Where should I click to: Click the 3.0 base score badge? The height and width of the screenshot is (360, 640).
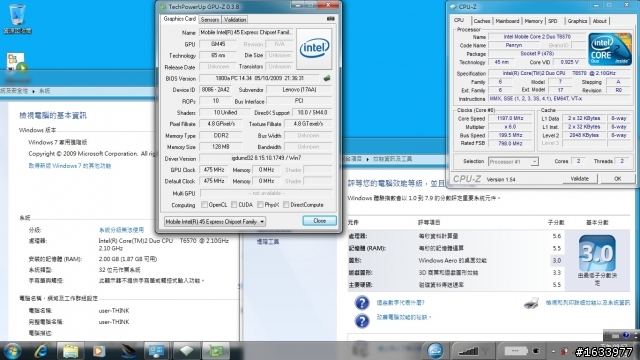point(597,253)
